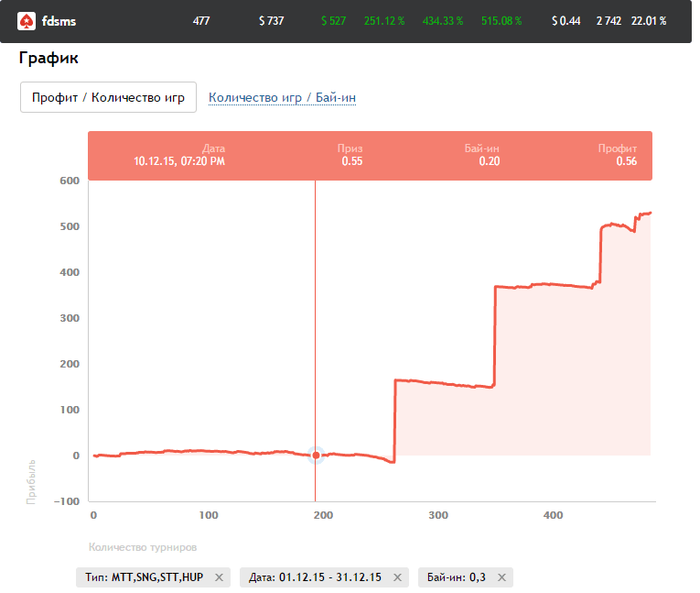
Task: Click the 2 742 value in the header
Action: (609, 21)
